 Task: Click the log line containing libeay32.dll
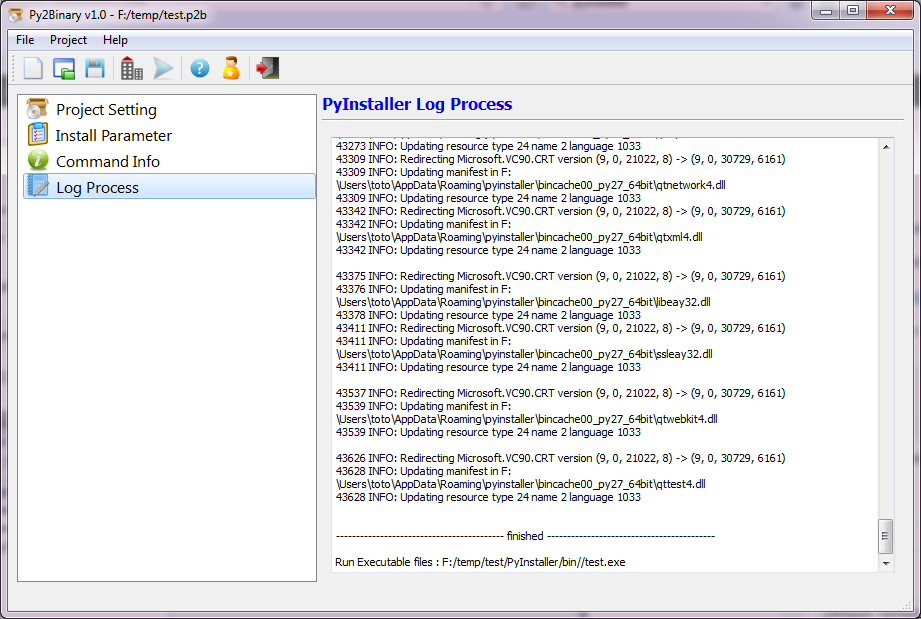click(523, 302)
